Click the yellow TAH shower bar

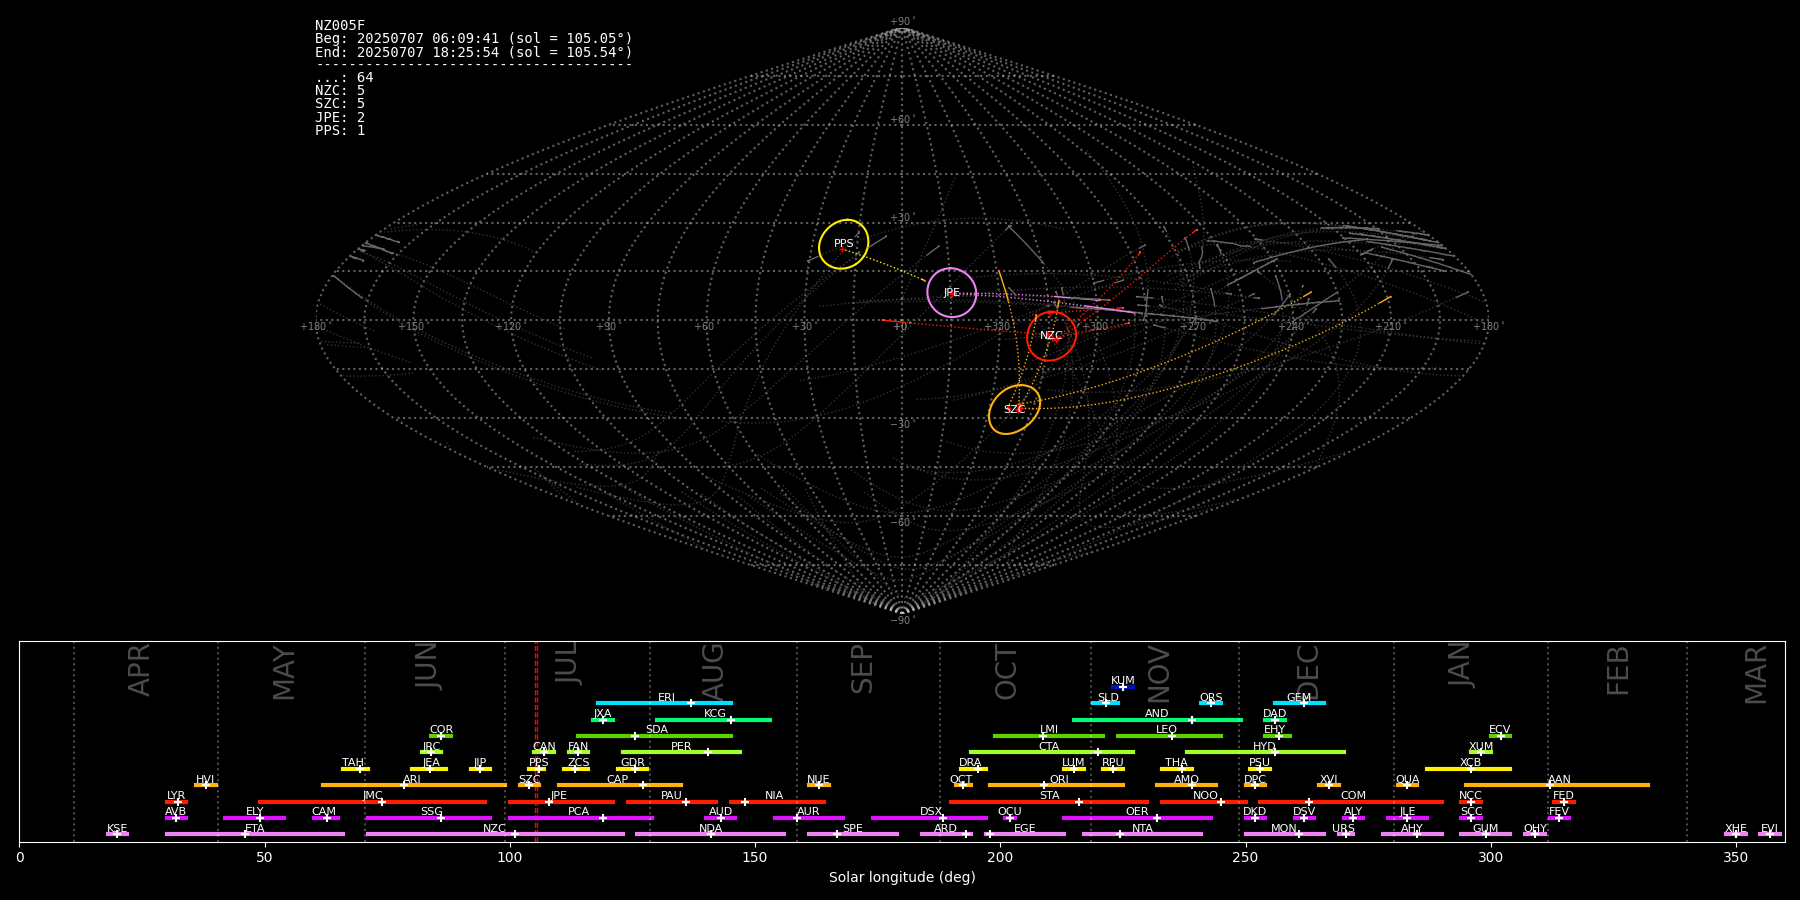(355, 769)
